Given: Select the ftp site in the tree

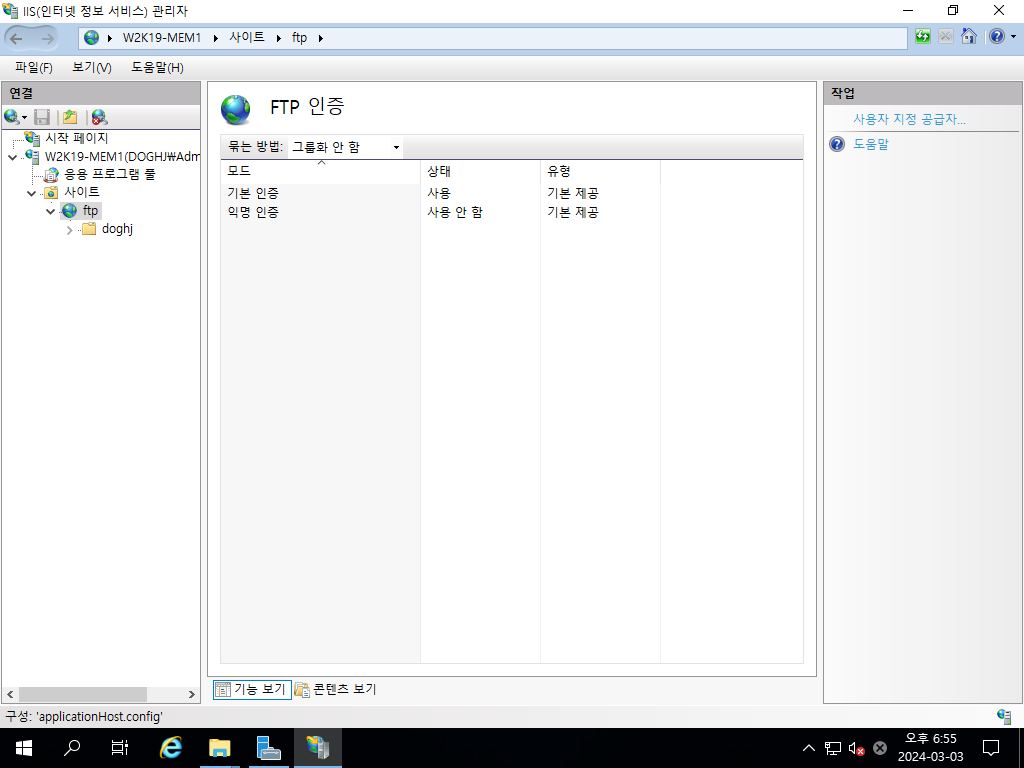Looking at the screenshot, I should click(x=90, y=210).
